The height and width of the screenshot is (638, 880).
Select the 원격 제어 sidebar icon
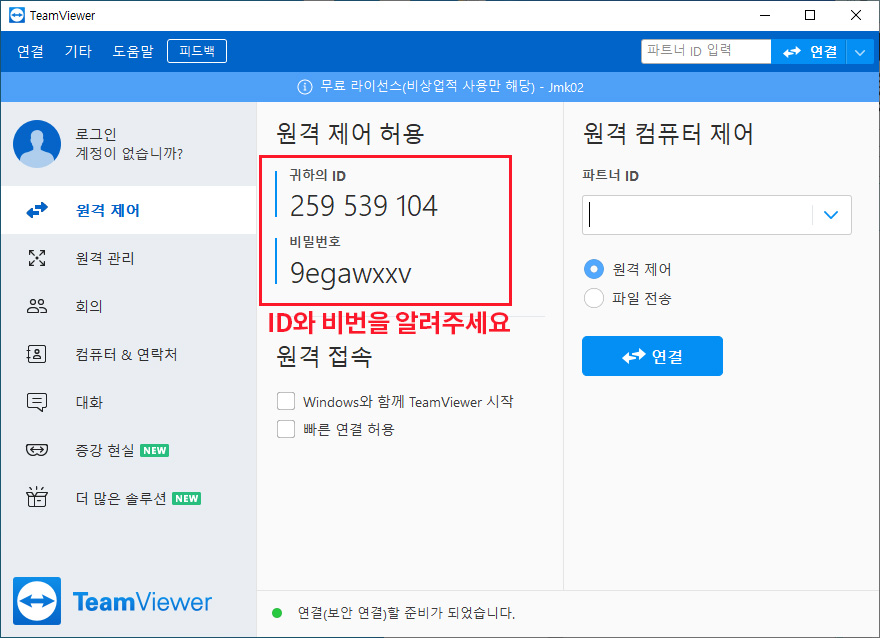pos(36,210)
